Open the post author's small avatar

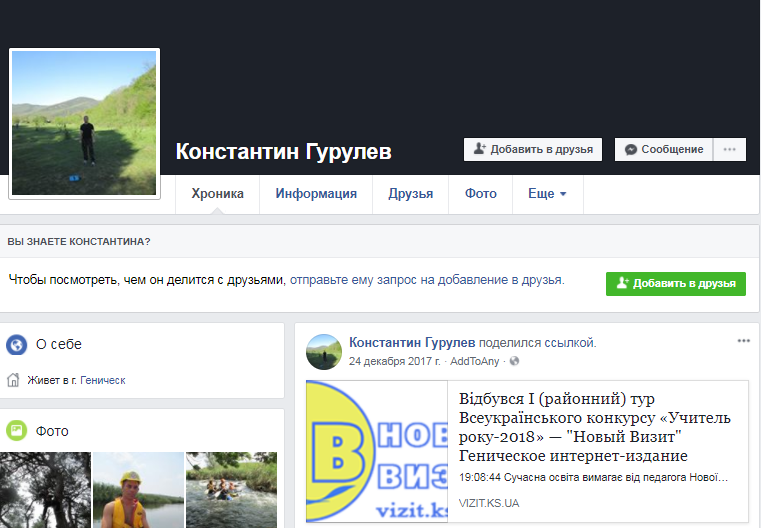[324, 351]
